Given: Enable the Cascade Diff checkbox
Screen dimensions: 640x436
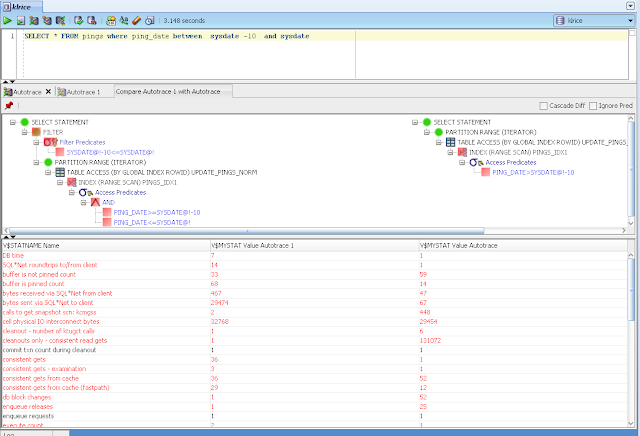Looking at the screenshot, I should (543, 106).
